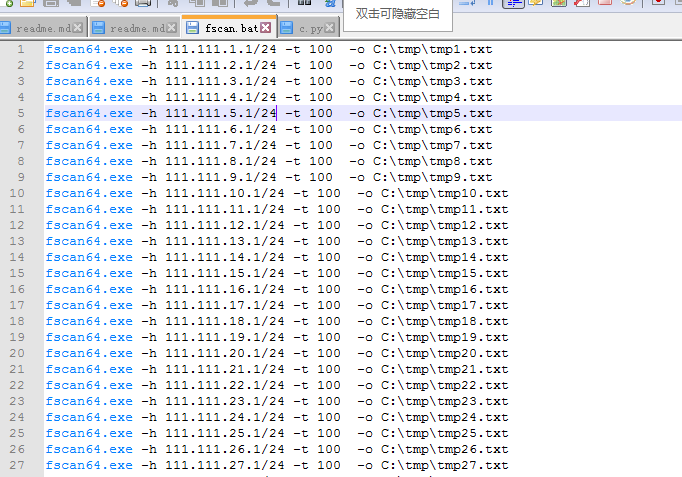Image resolution: width=682 pixels, height=477 pixels.
Task: Click fscan64.exe on line 14
Action: 89,257
